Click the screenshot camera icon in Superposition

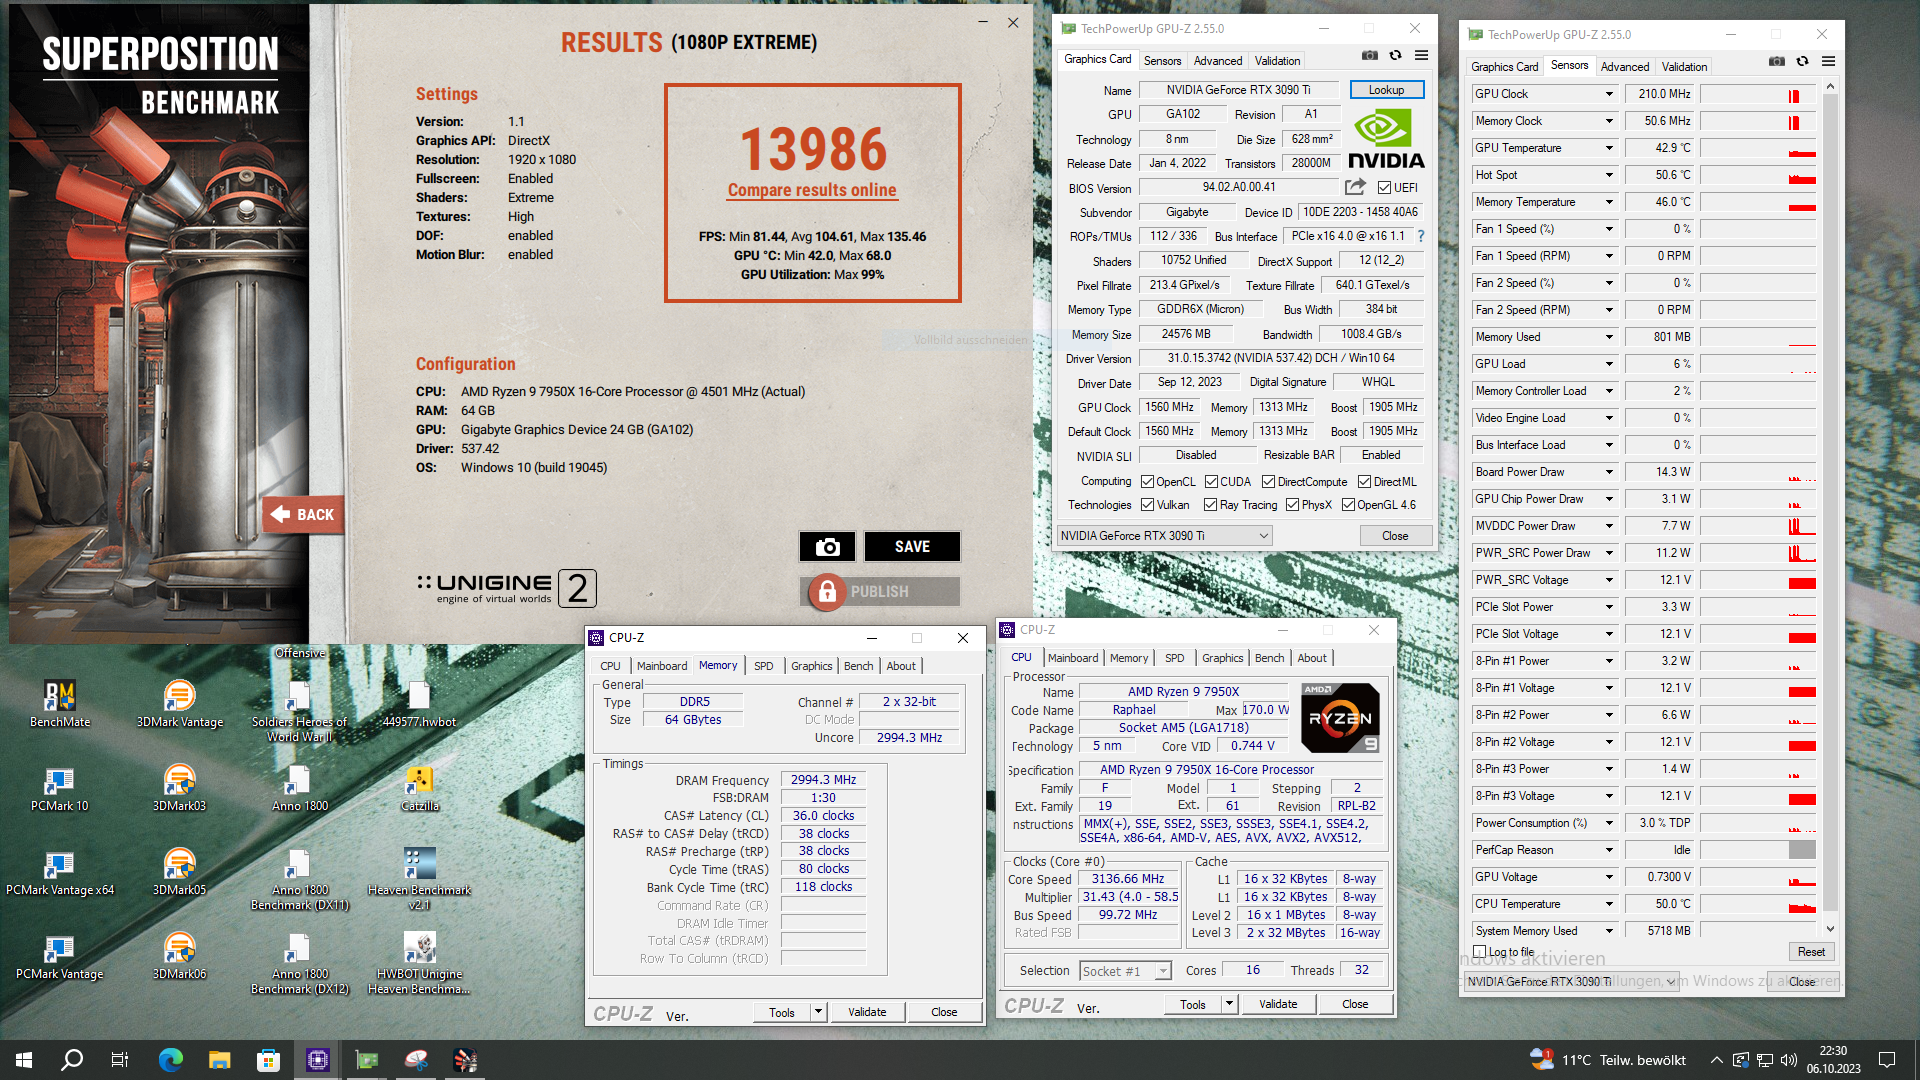(x=827, y=546)
